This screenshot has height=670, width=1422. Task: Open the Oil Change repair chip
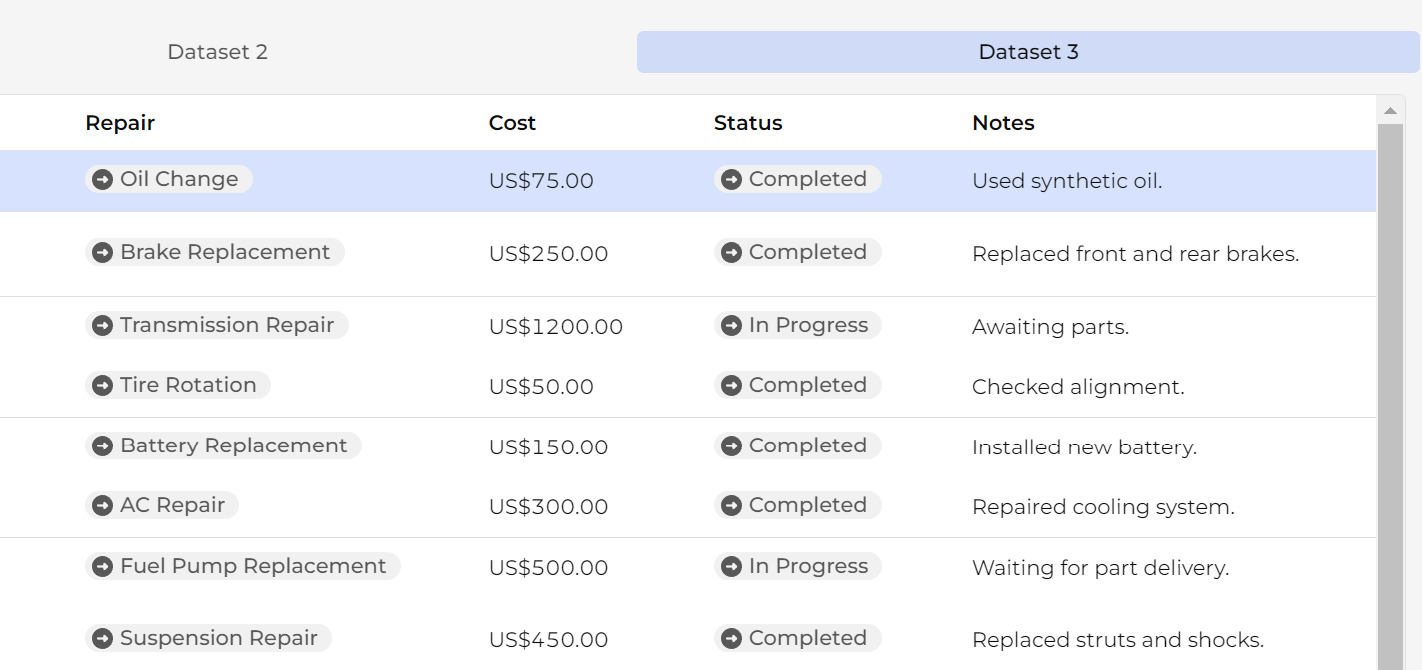point(169,179)
